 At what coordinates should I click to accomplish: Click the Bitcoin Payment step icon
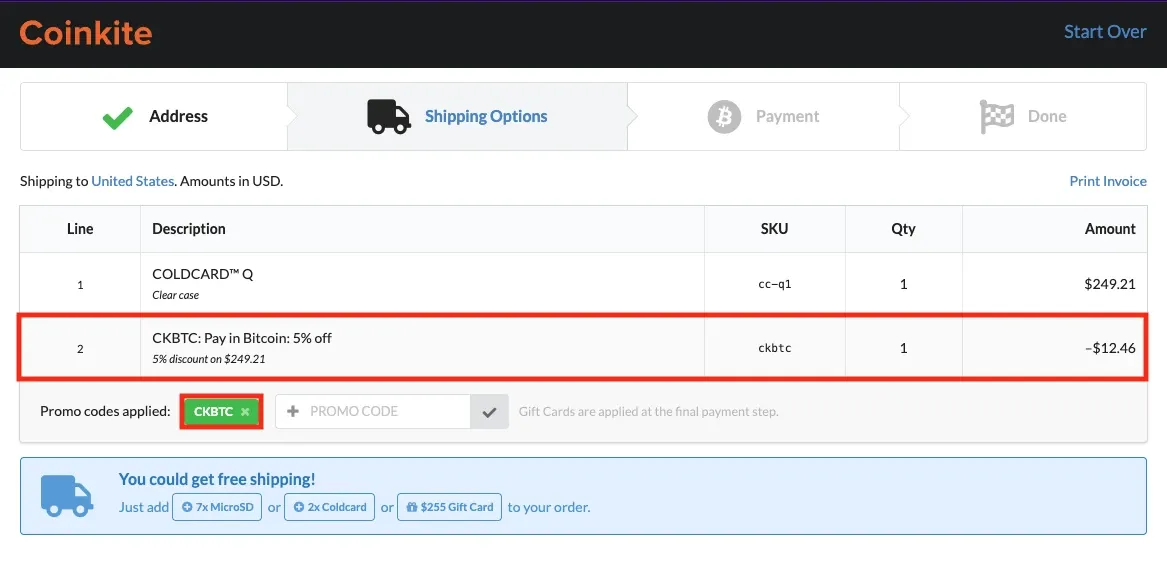tap(724, 117)
